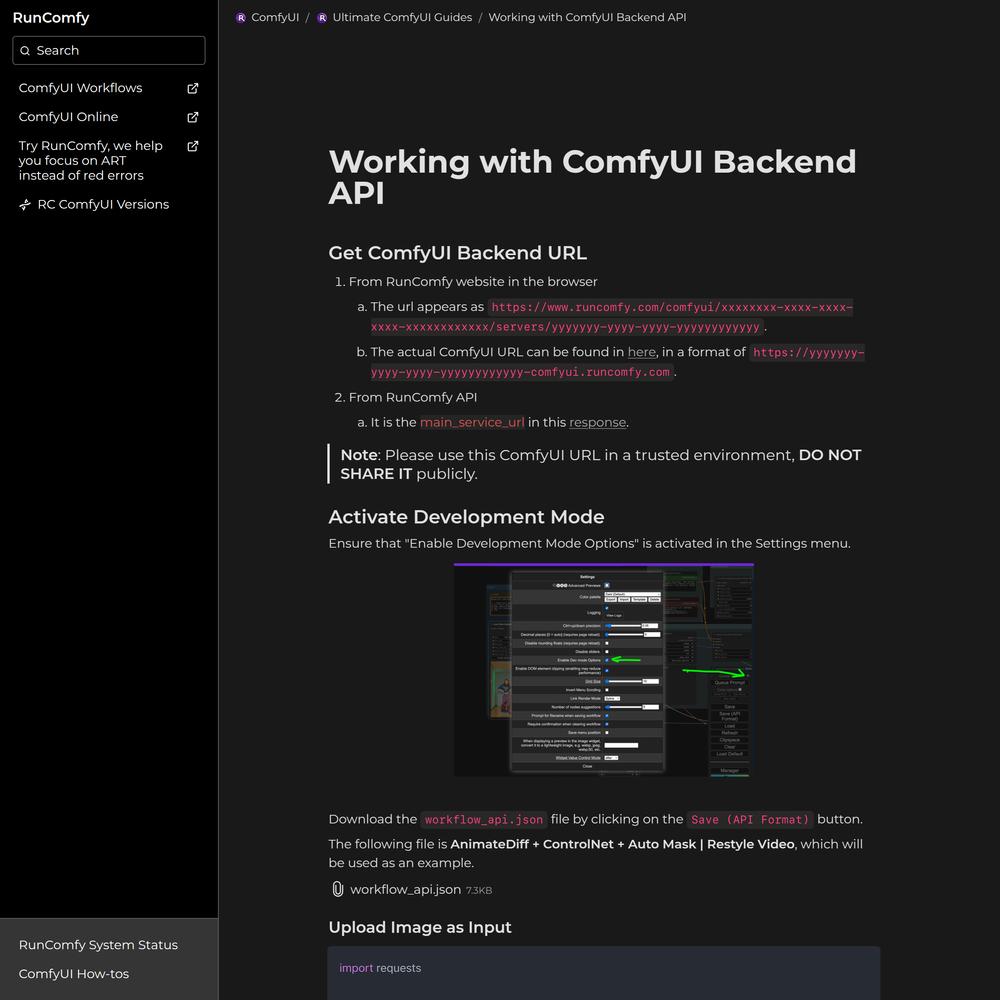Click the page title heading
The height and width of the screenshot is (1000, 1000).
592,177
